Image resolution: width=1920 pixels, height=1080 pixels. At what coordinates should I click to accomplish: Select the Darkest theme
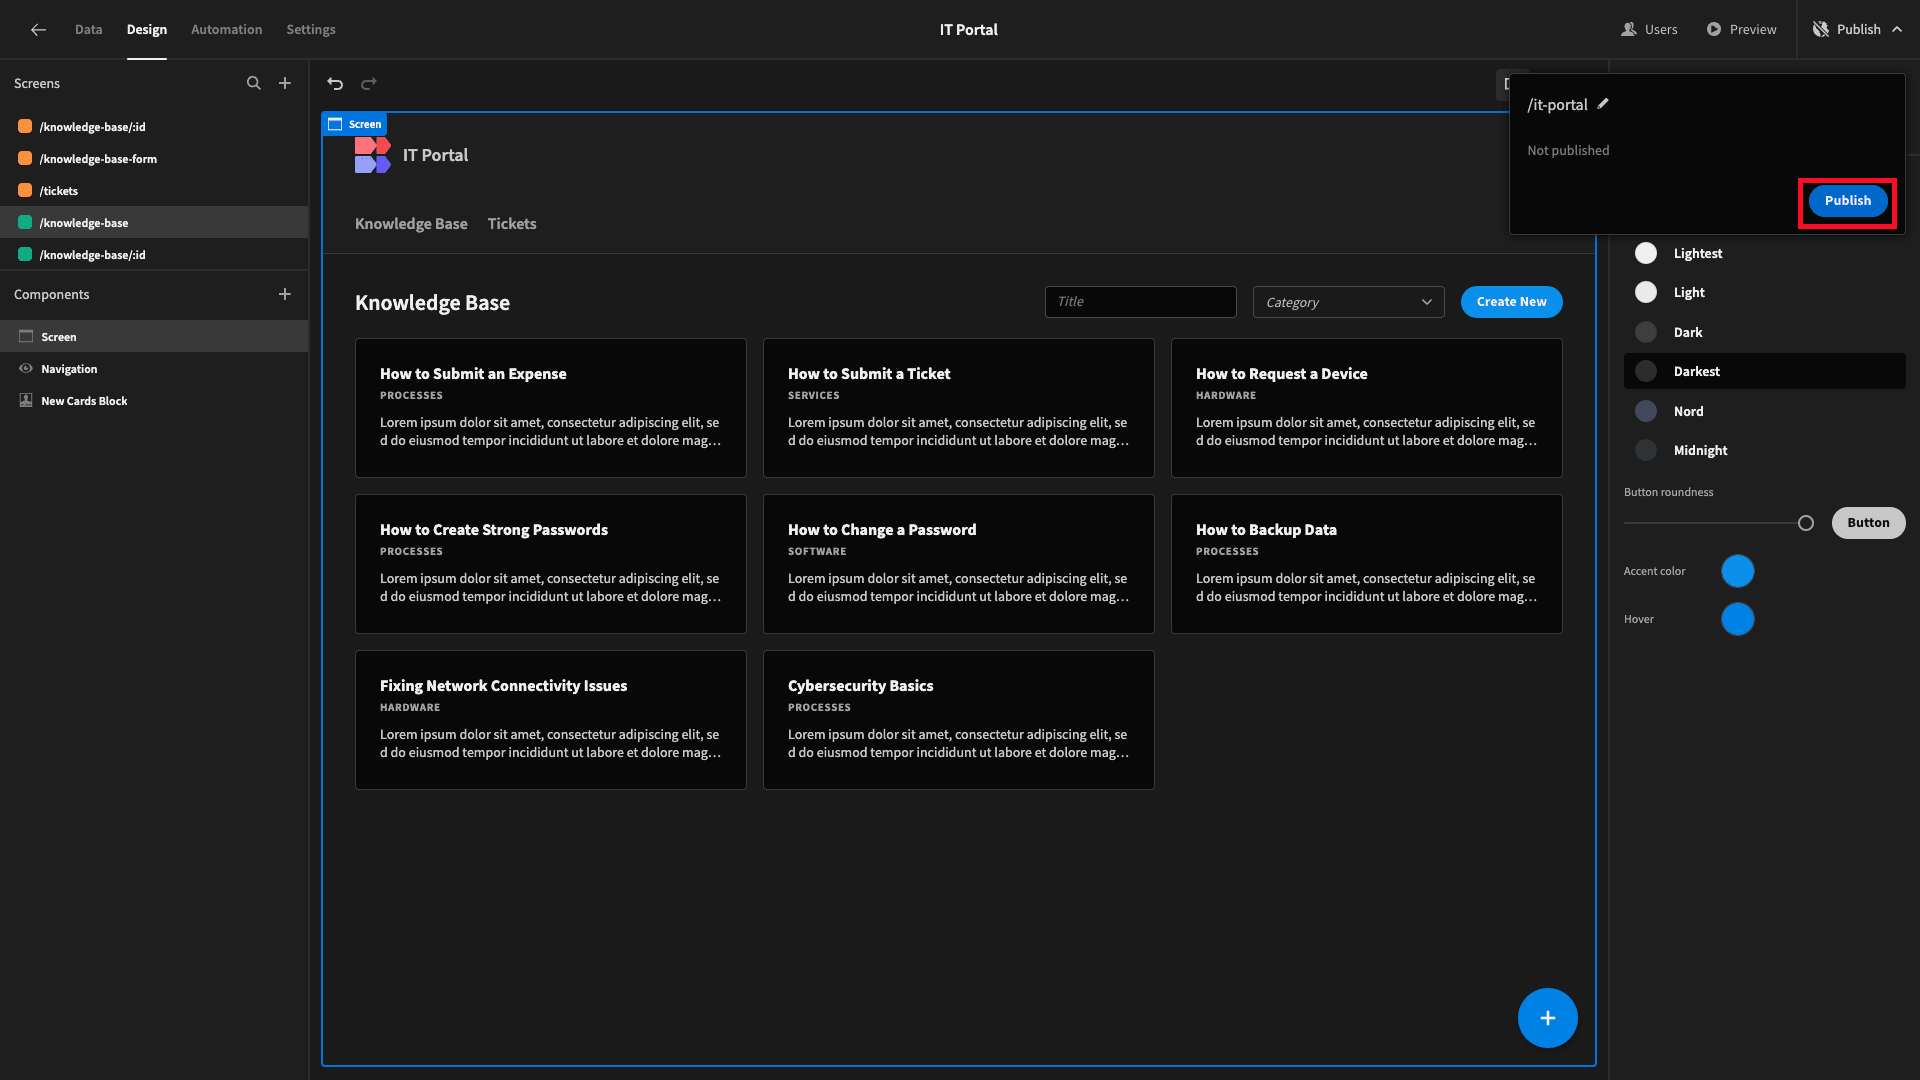1764,371
